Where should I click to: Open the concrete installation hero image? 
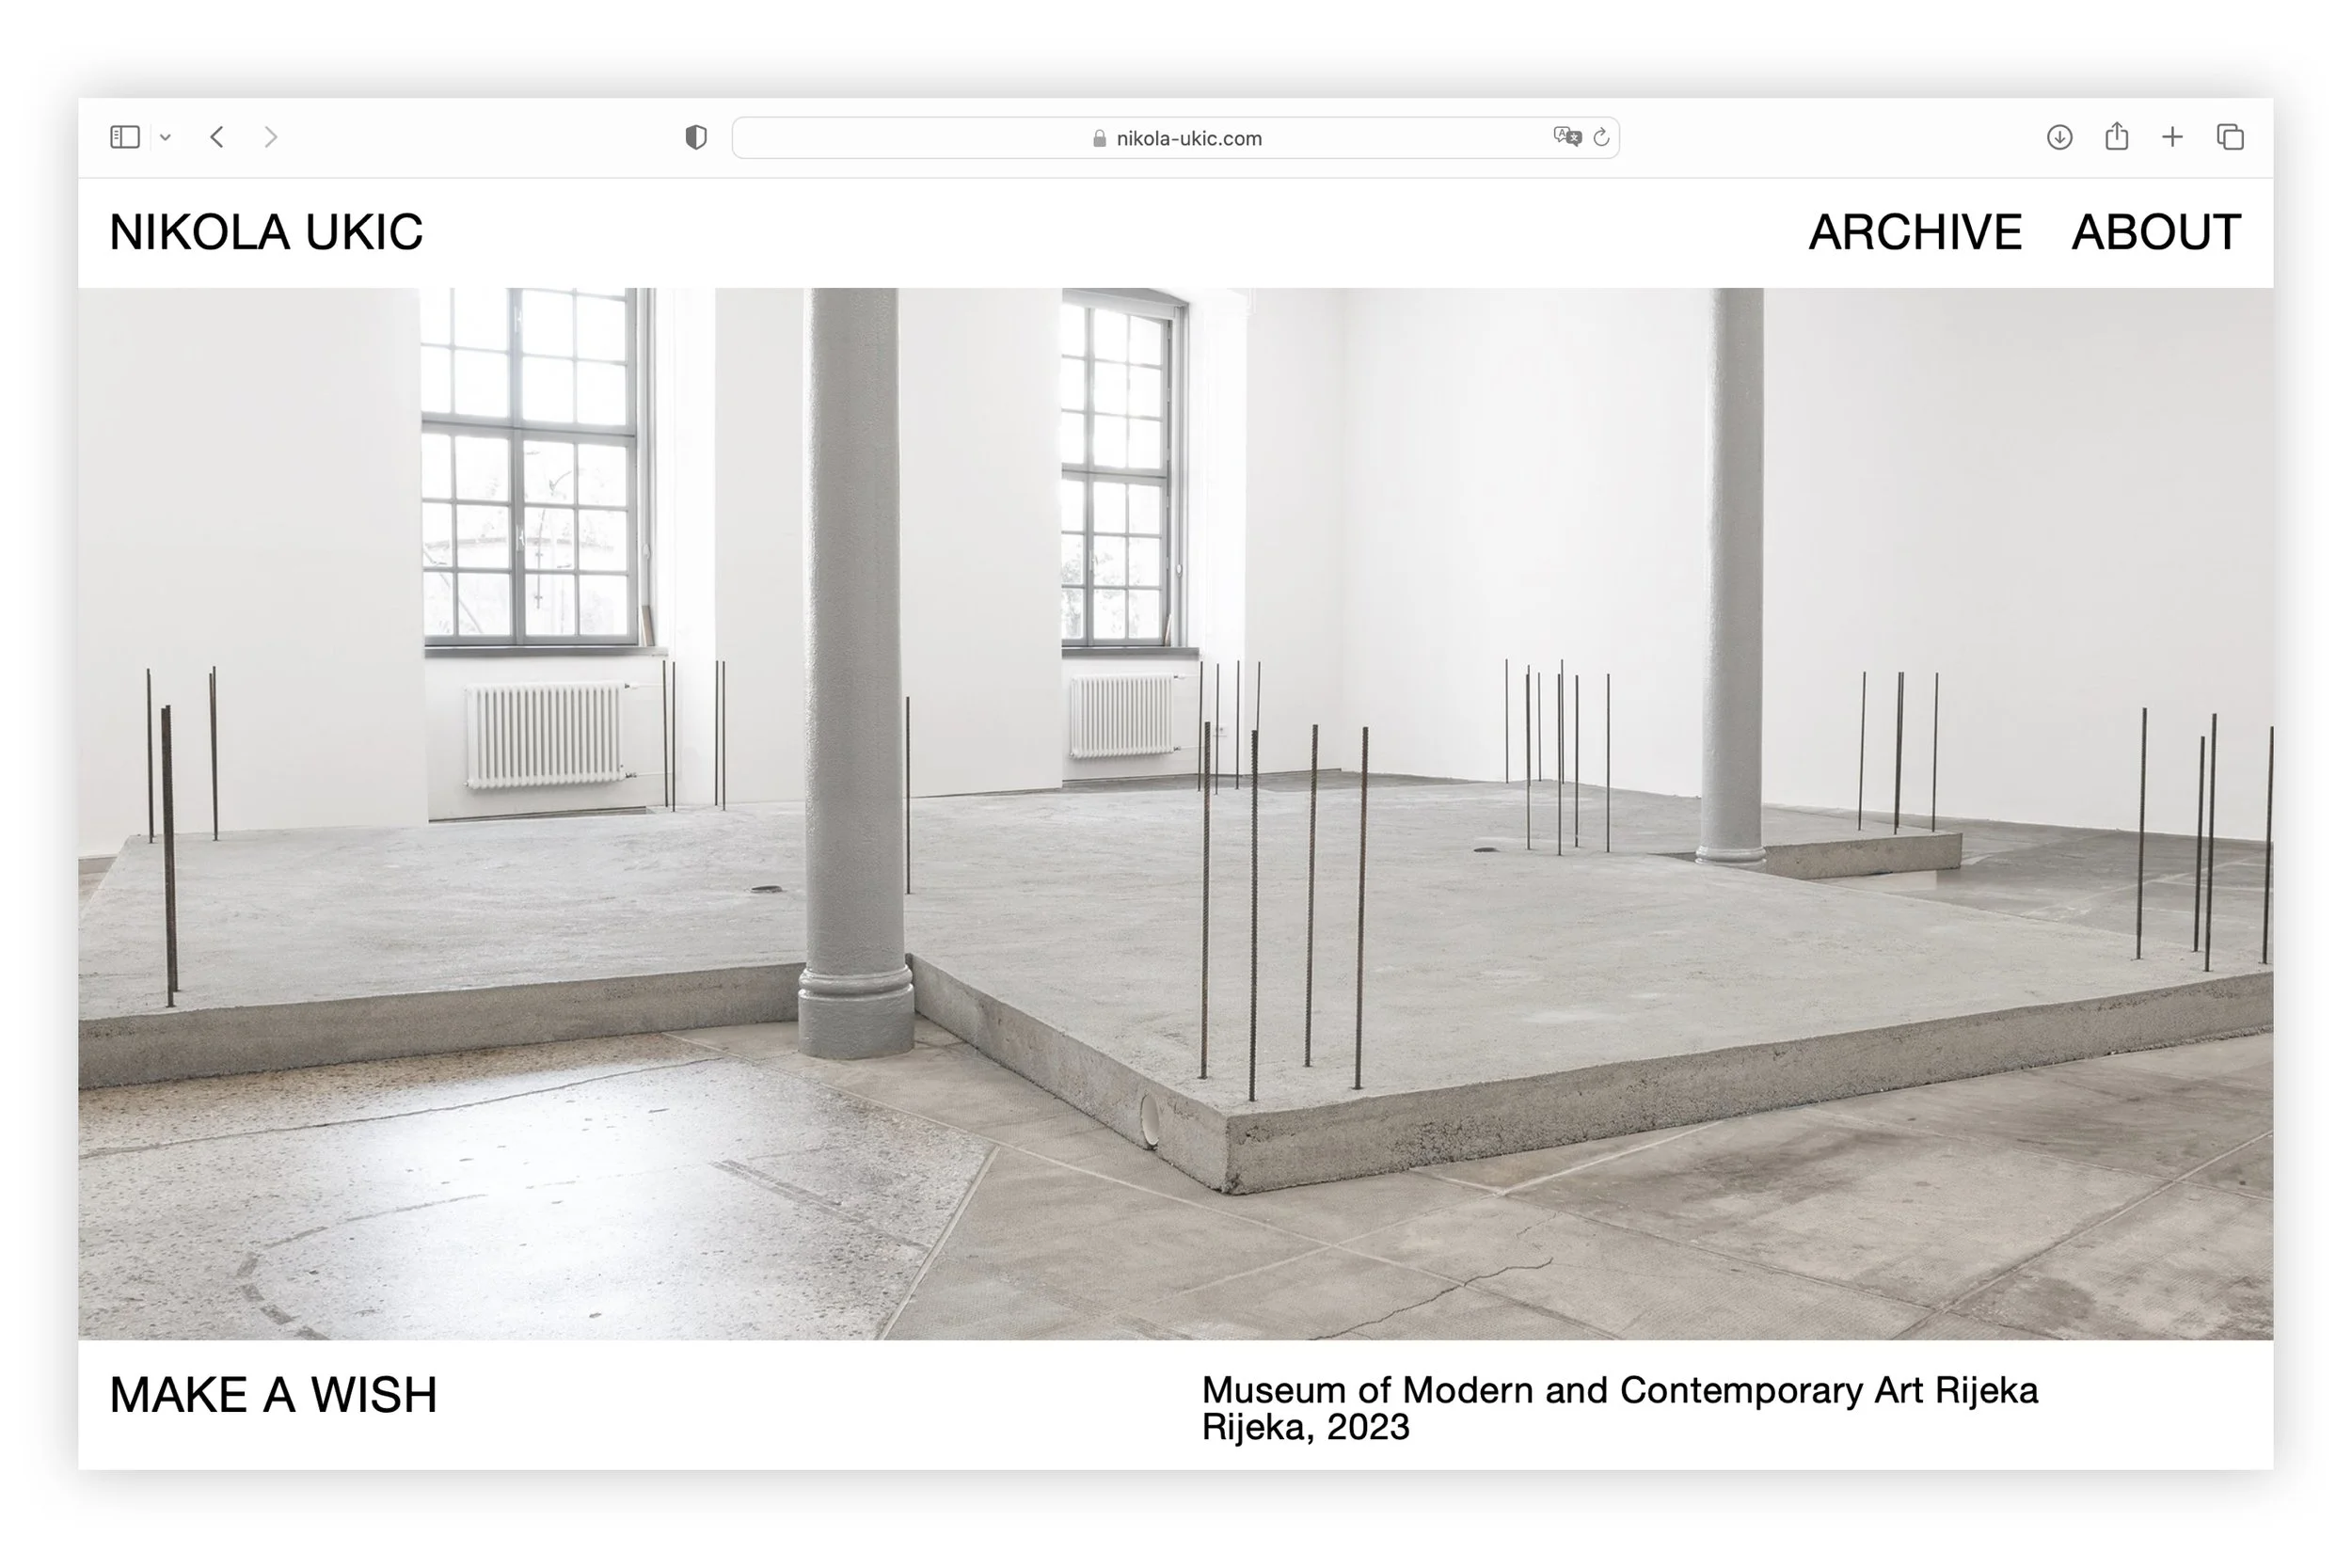[1175, 813]
